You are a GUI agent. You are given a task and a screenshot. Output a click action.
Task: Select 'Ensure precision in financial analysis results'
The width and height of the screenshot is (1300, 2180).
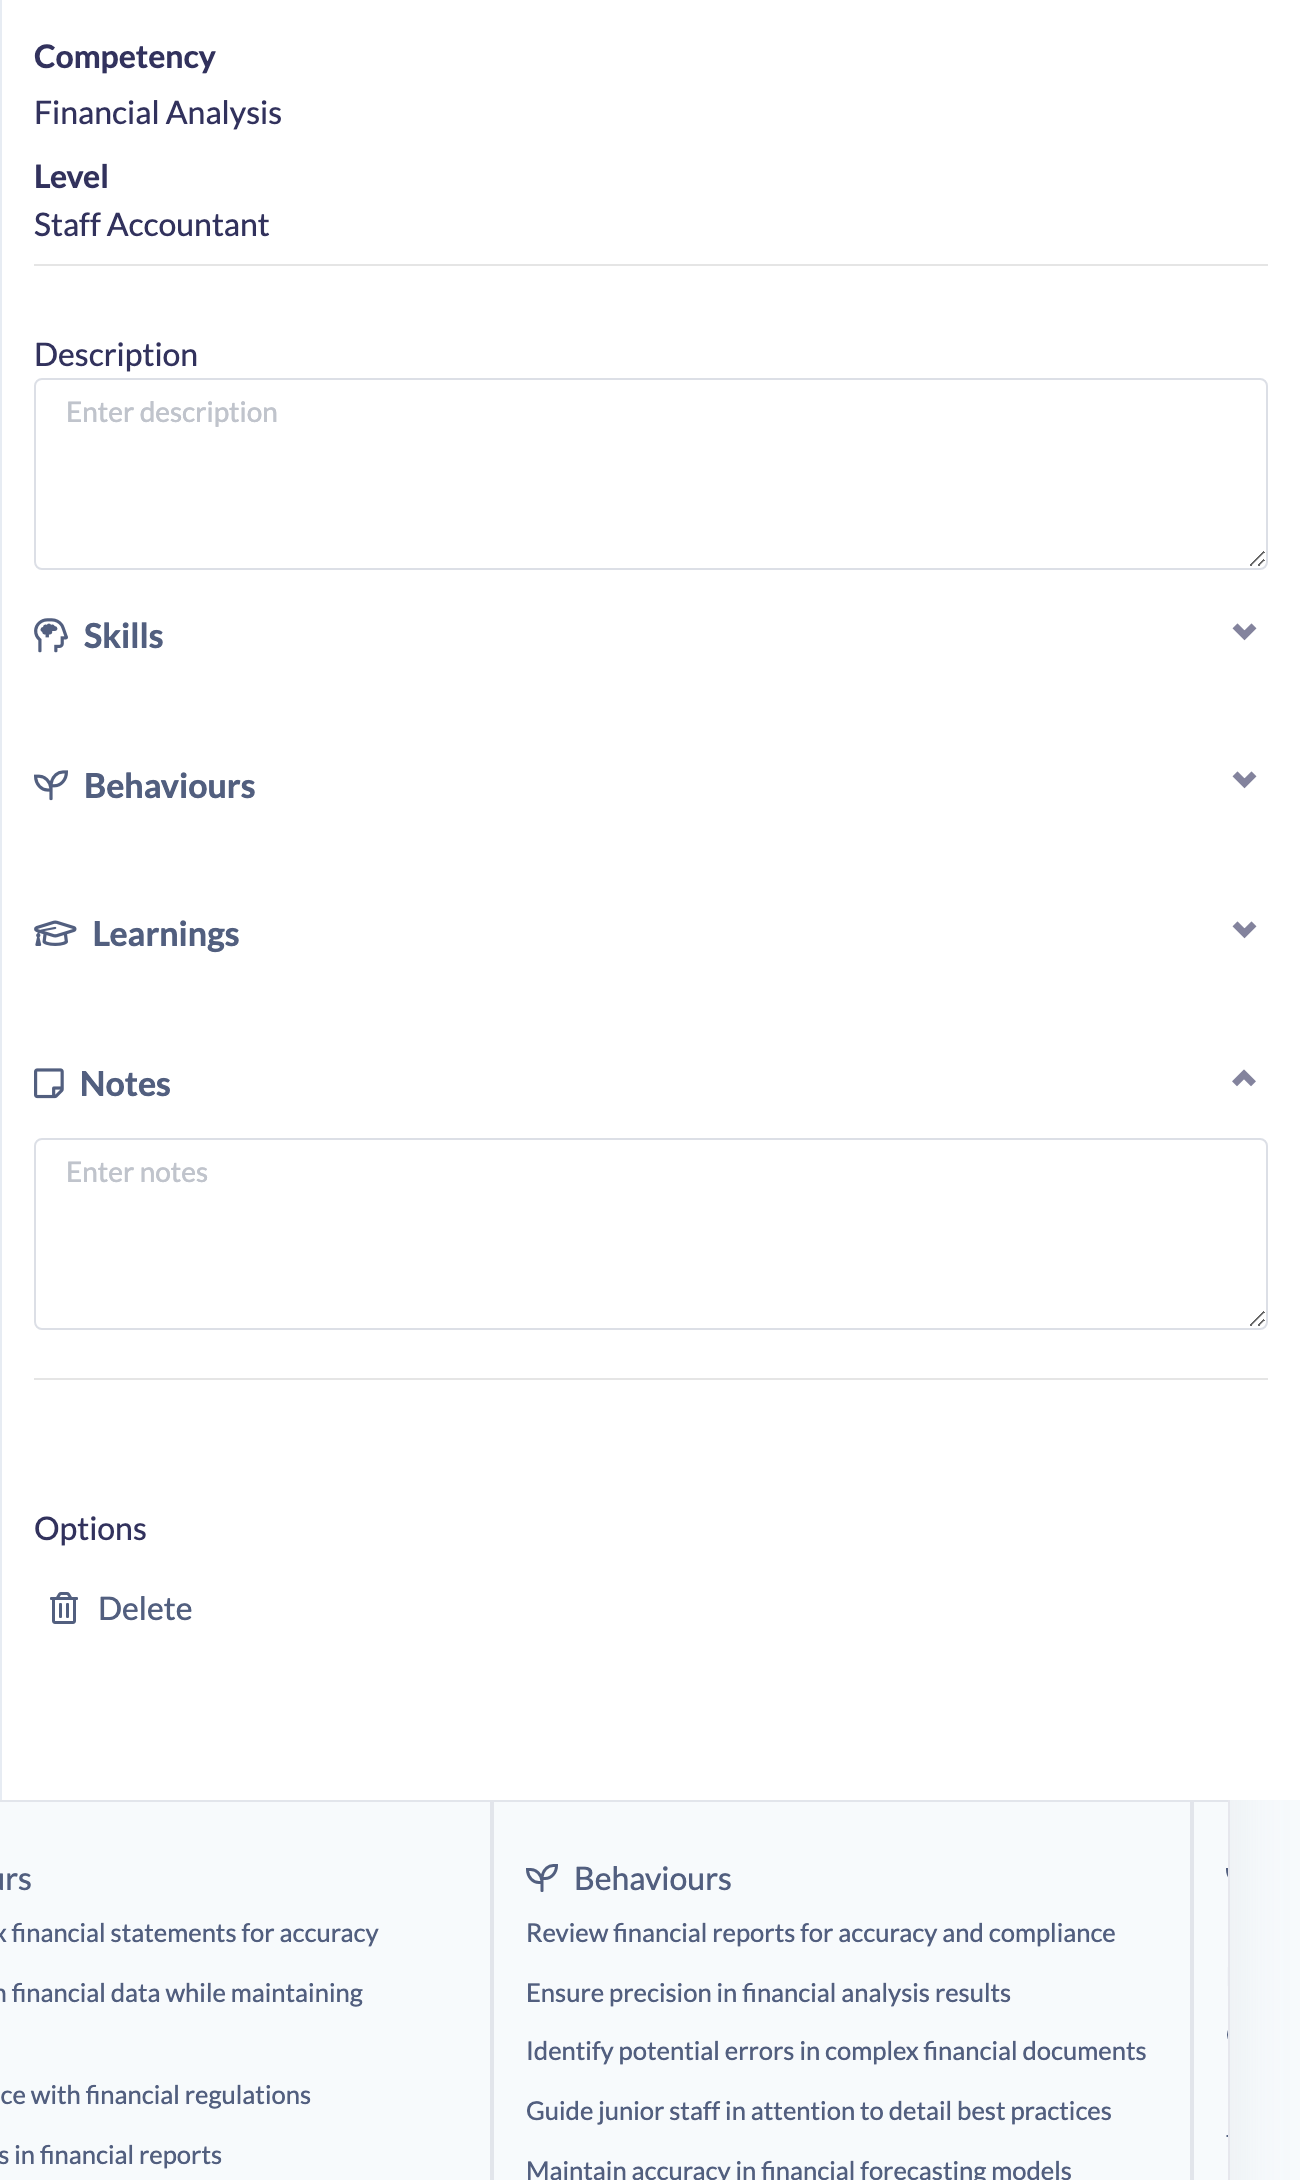pyautogui.click(x=768, y=1993)
